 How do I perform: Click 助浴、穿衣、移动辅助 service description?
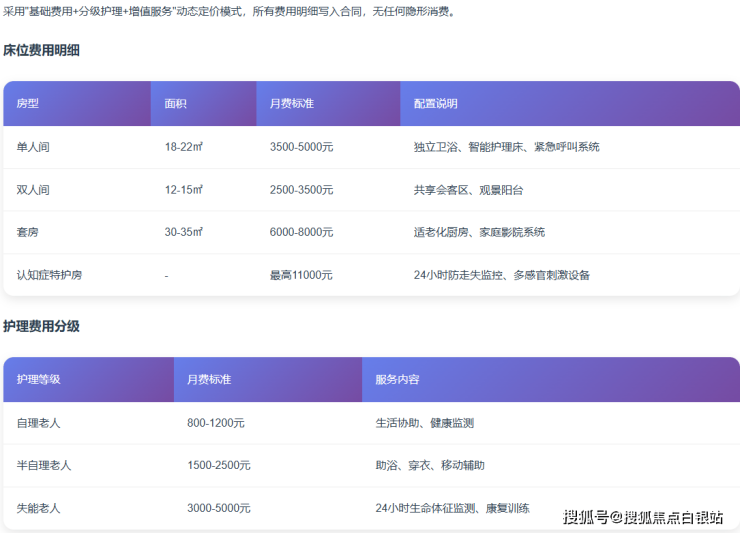[x=429, y=466]
